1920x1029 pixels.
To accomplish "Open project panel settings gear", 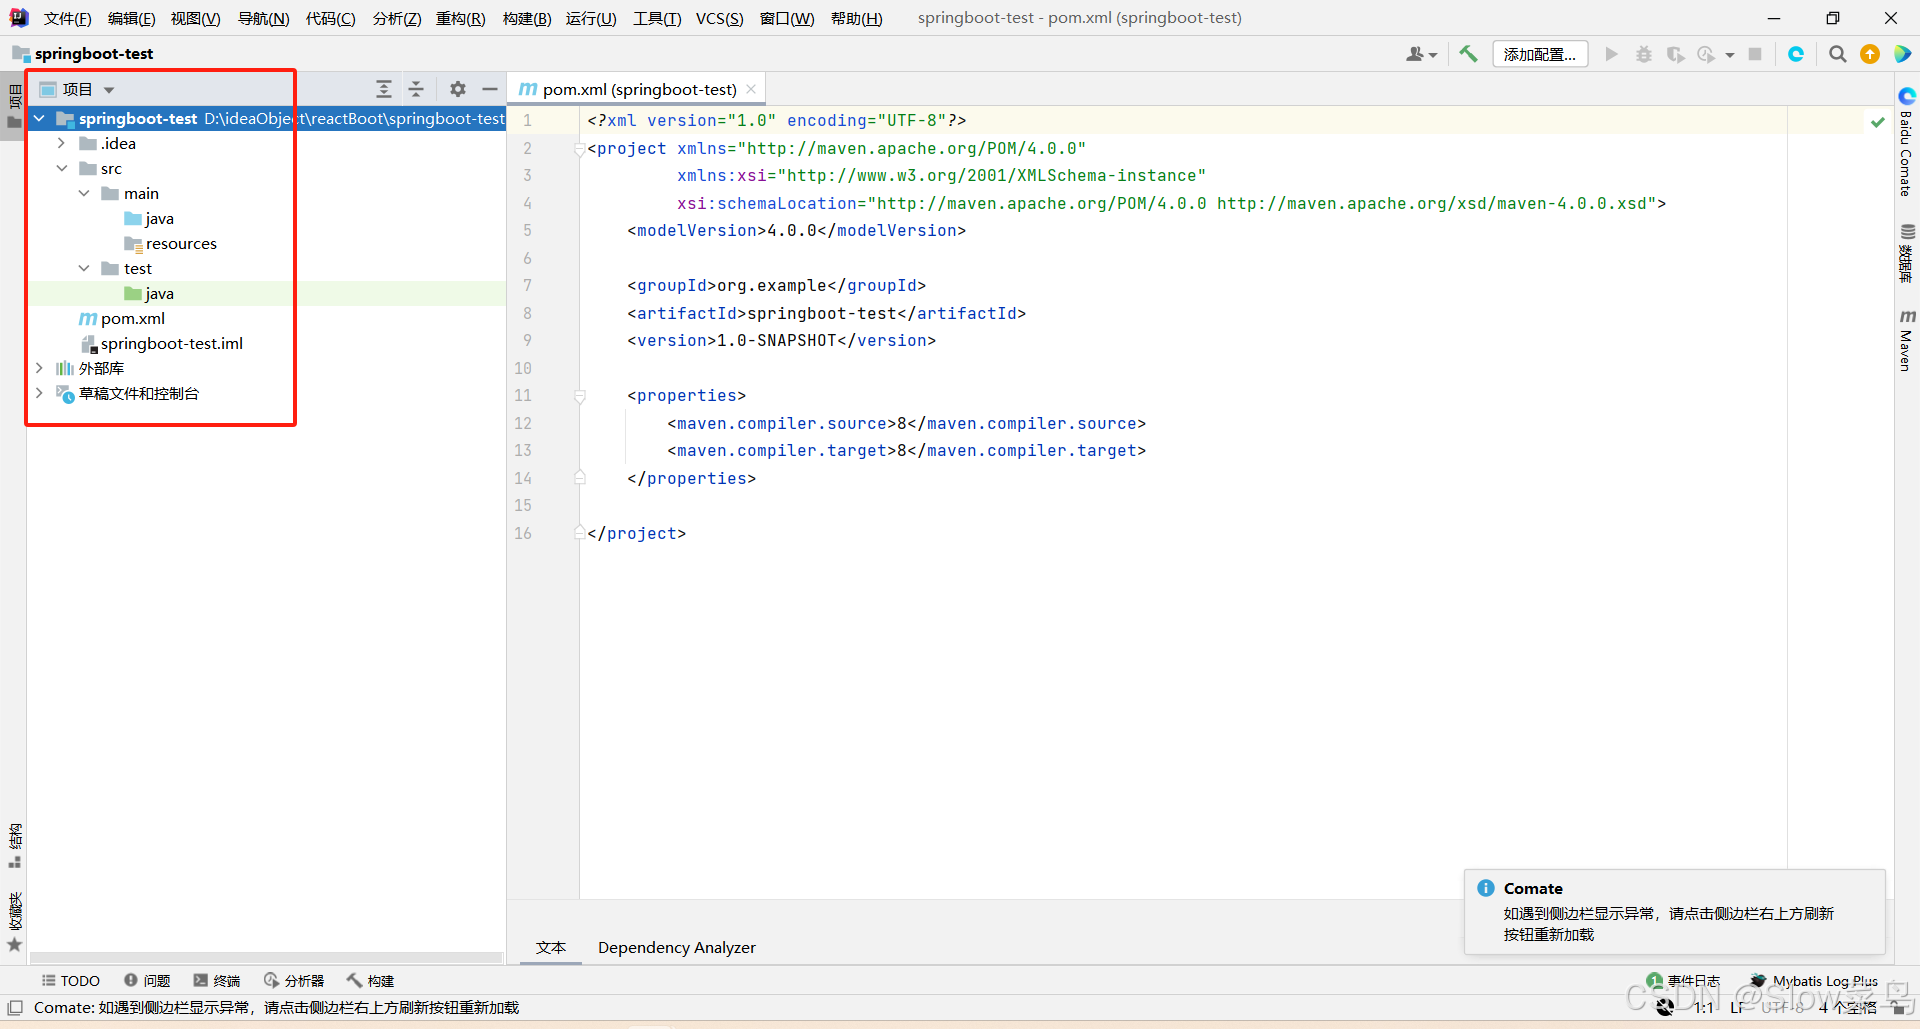I will (457, 89).
